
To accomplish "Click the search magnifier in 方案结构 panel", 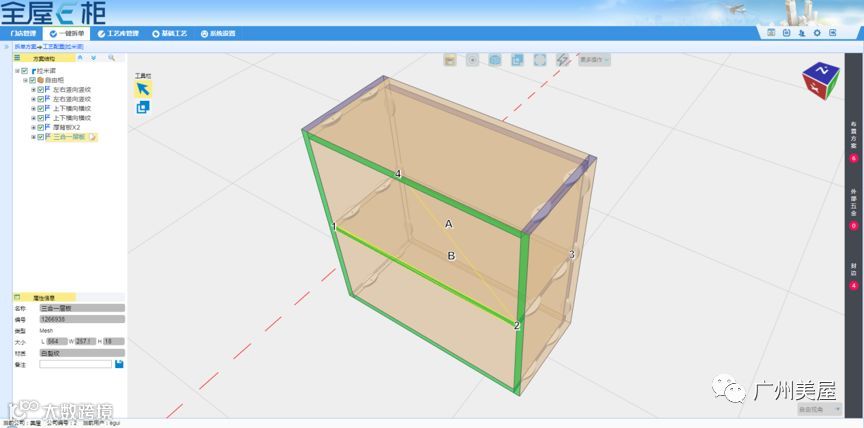I will (x=111, y=58).
